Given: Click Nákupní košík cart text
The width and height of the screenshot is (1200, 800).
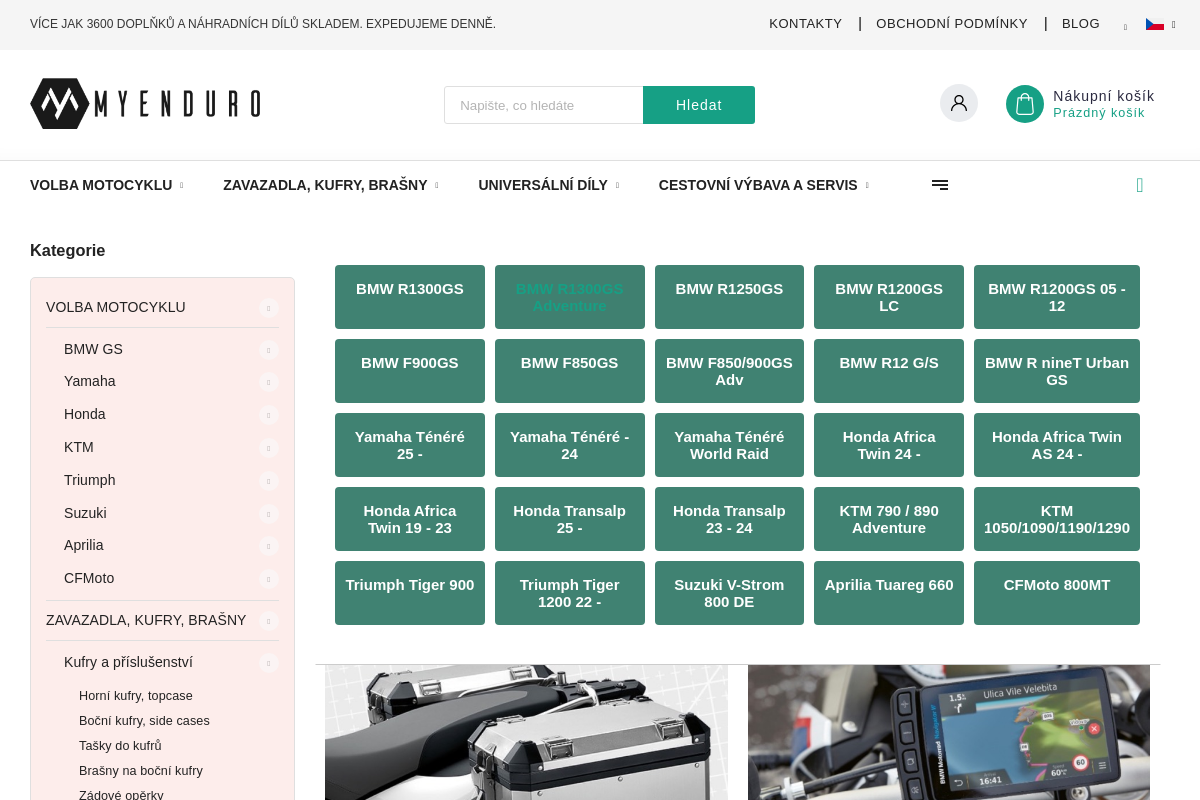Looking at the screenshot, I should point(1104,96).
